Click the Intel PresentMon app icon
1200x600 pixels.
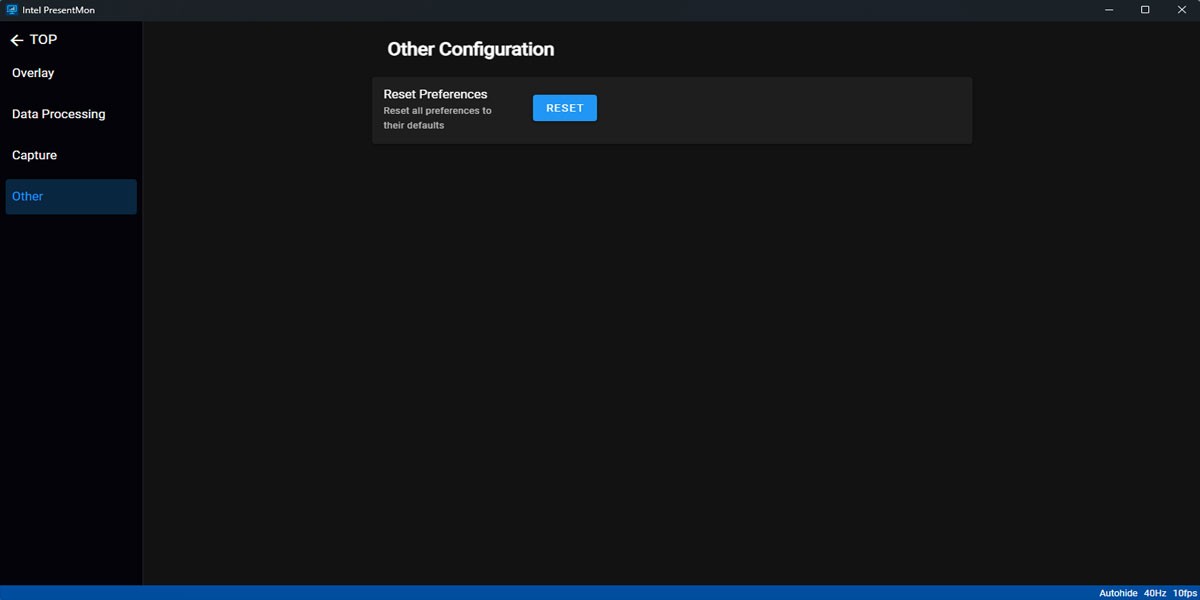(x=12, y=10)
